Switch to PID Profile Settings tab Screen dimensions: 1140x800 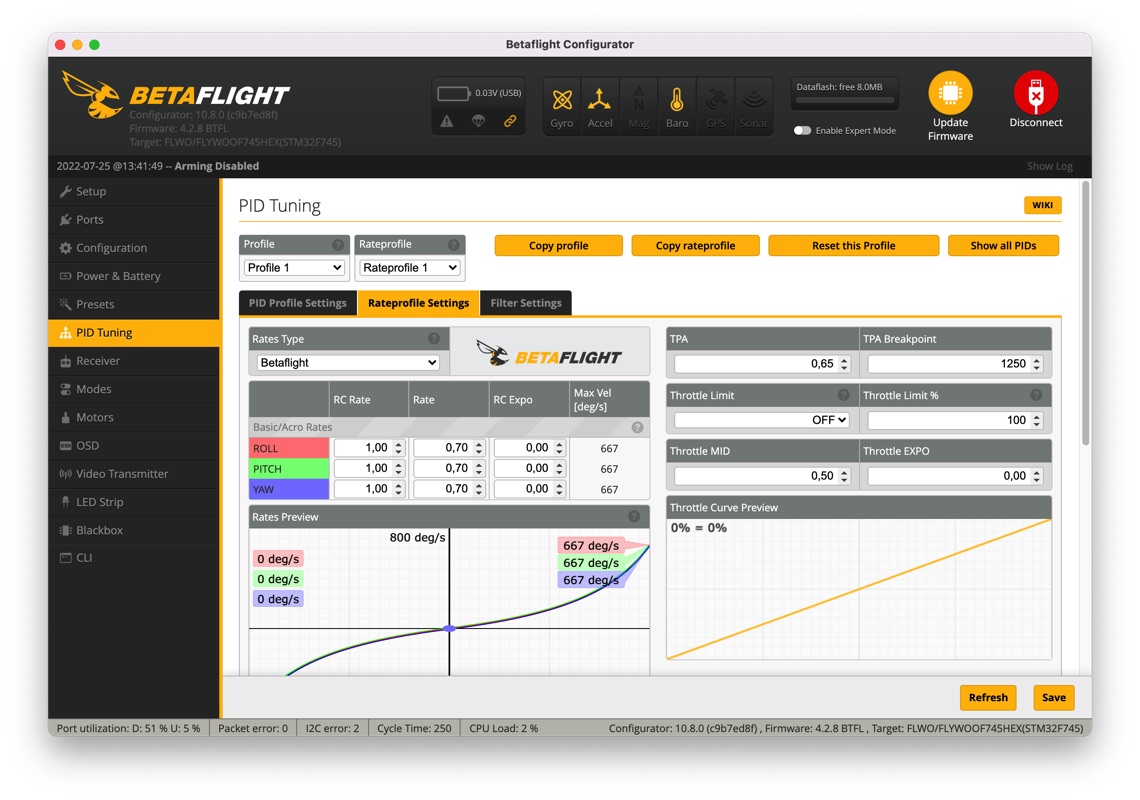[x=297, y=303]
